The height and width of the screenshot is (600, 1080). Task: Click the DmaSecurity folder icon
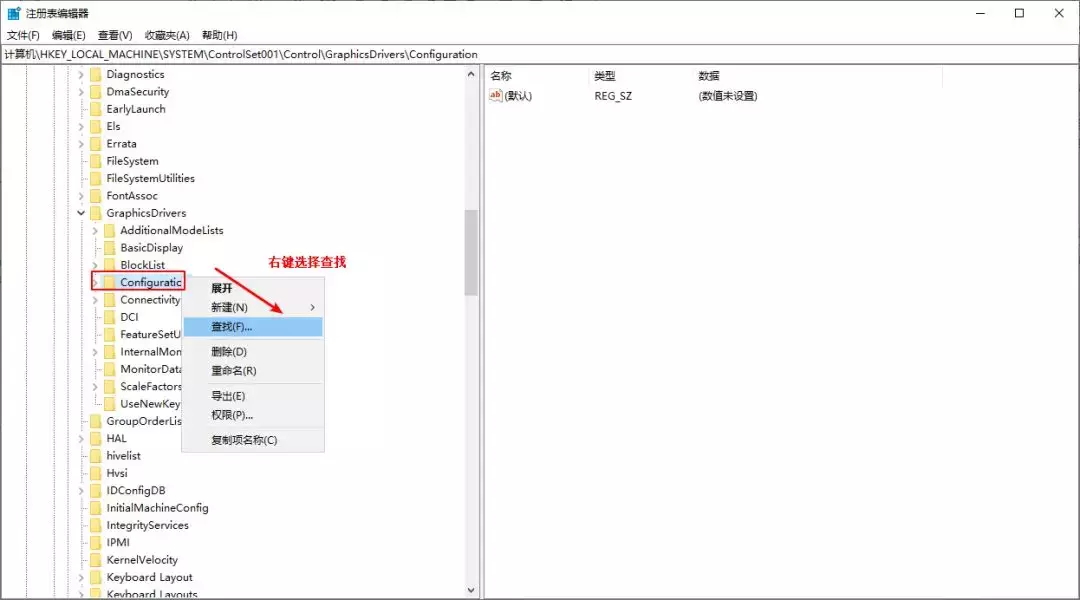(96, 92)
